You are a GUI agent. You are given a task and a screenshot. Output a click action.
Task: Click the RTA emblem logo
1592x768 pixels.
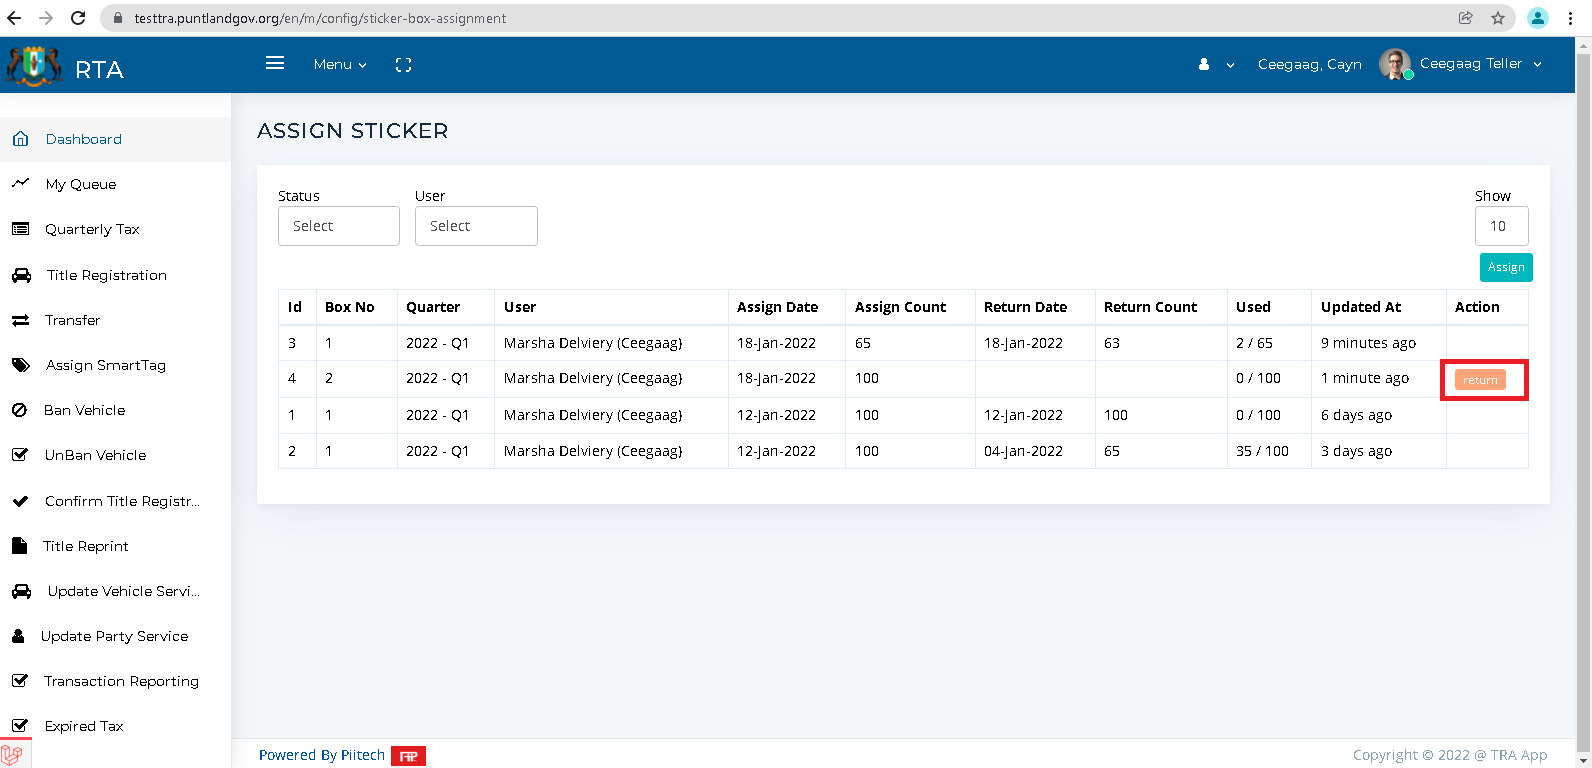[34, 66]
